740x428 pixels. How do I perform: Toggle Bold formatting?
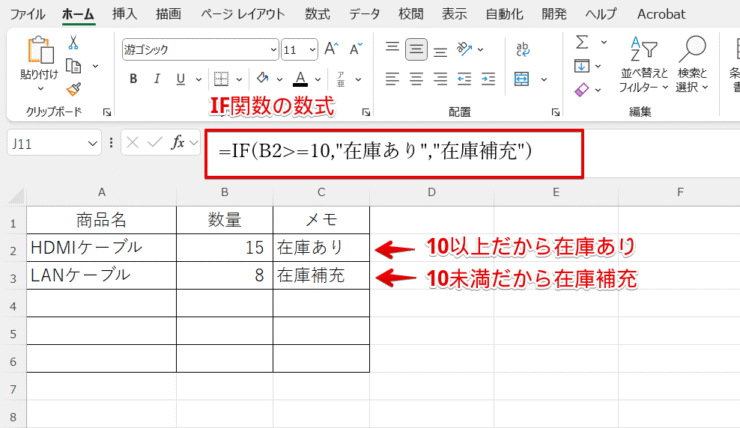[134, 79]
